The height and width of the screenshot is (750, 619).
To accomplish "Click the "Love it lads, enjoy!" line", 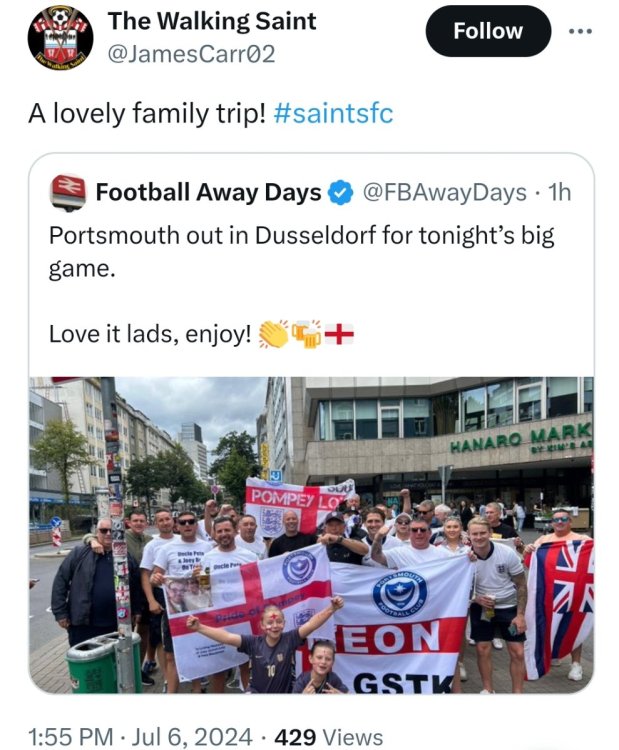I will (149, 334).
